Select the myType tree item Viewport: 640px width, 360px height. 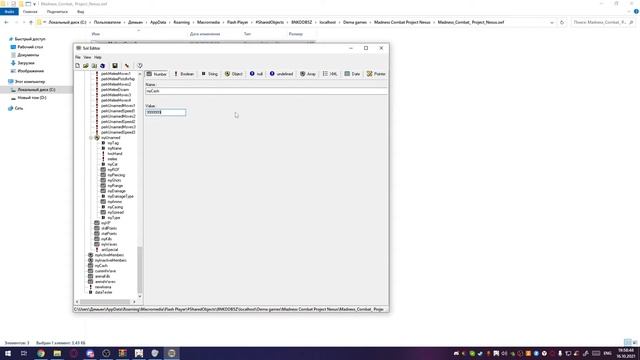click(x=113, y=218)
